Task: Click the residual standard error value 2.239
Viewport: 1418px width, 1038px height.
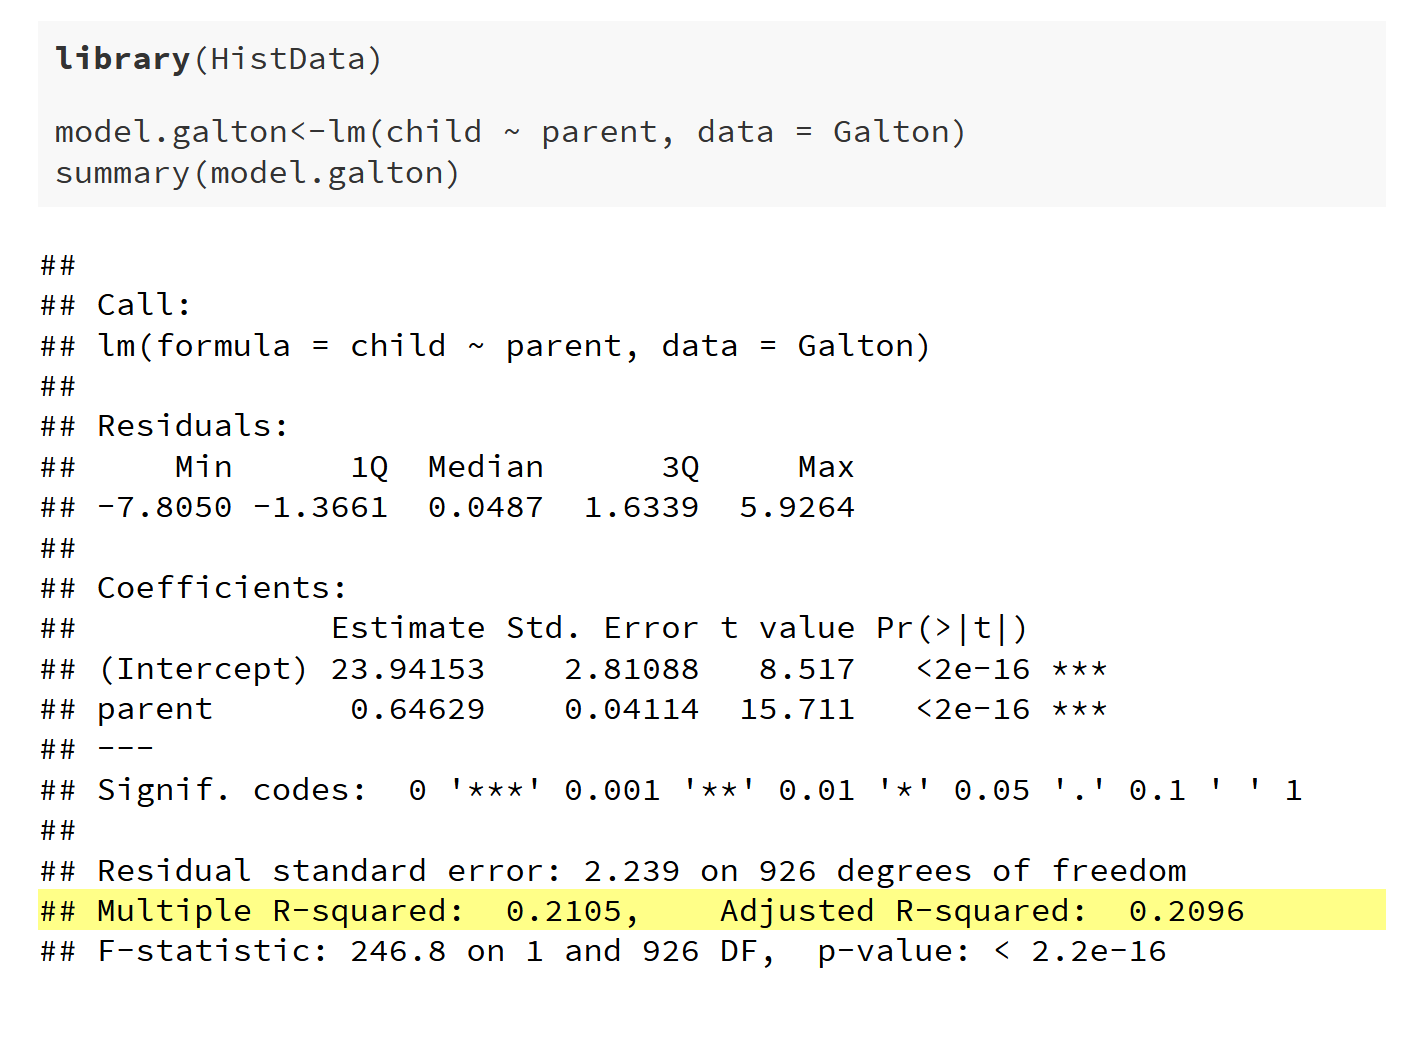Action: pos(631,871)
